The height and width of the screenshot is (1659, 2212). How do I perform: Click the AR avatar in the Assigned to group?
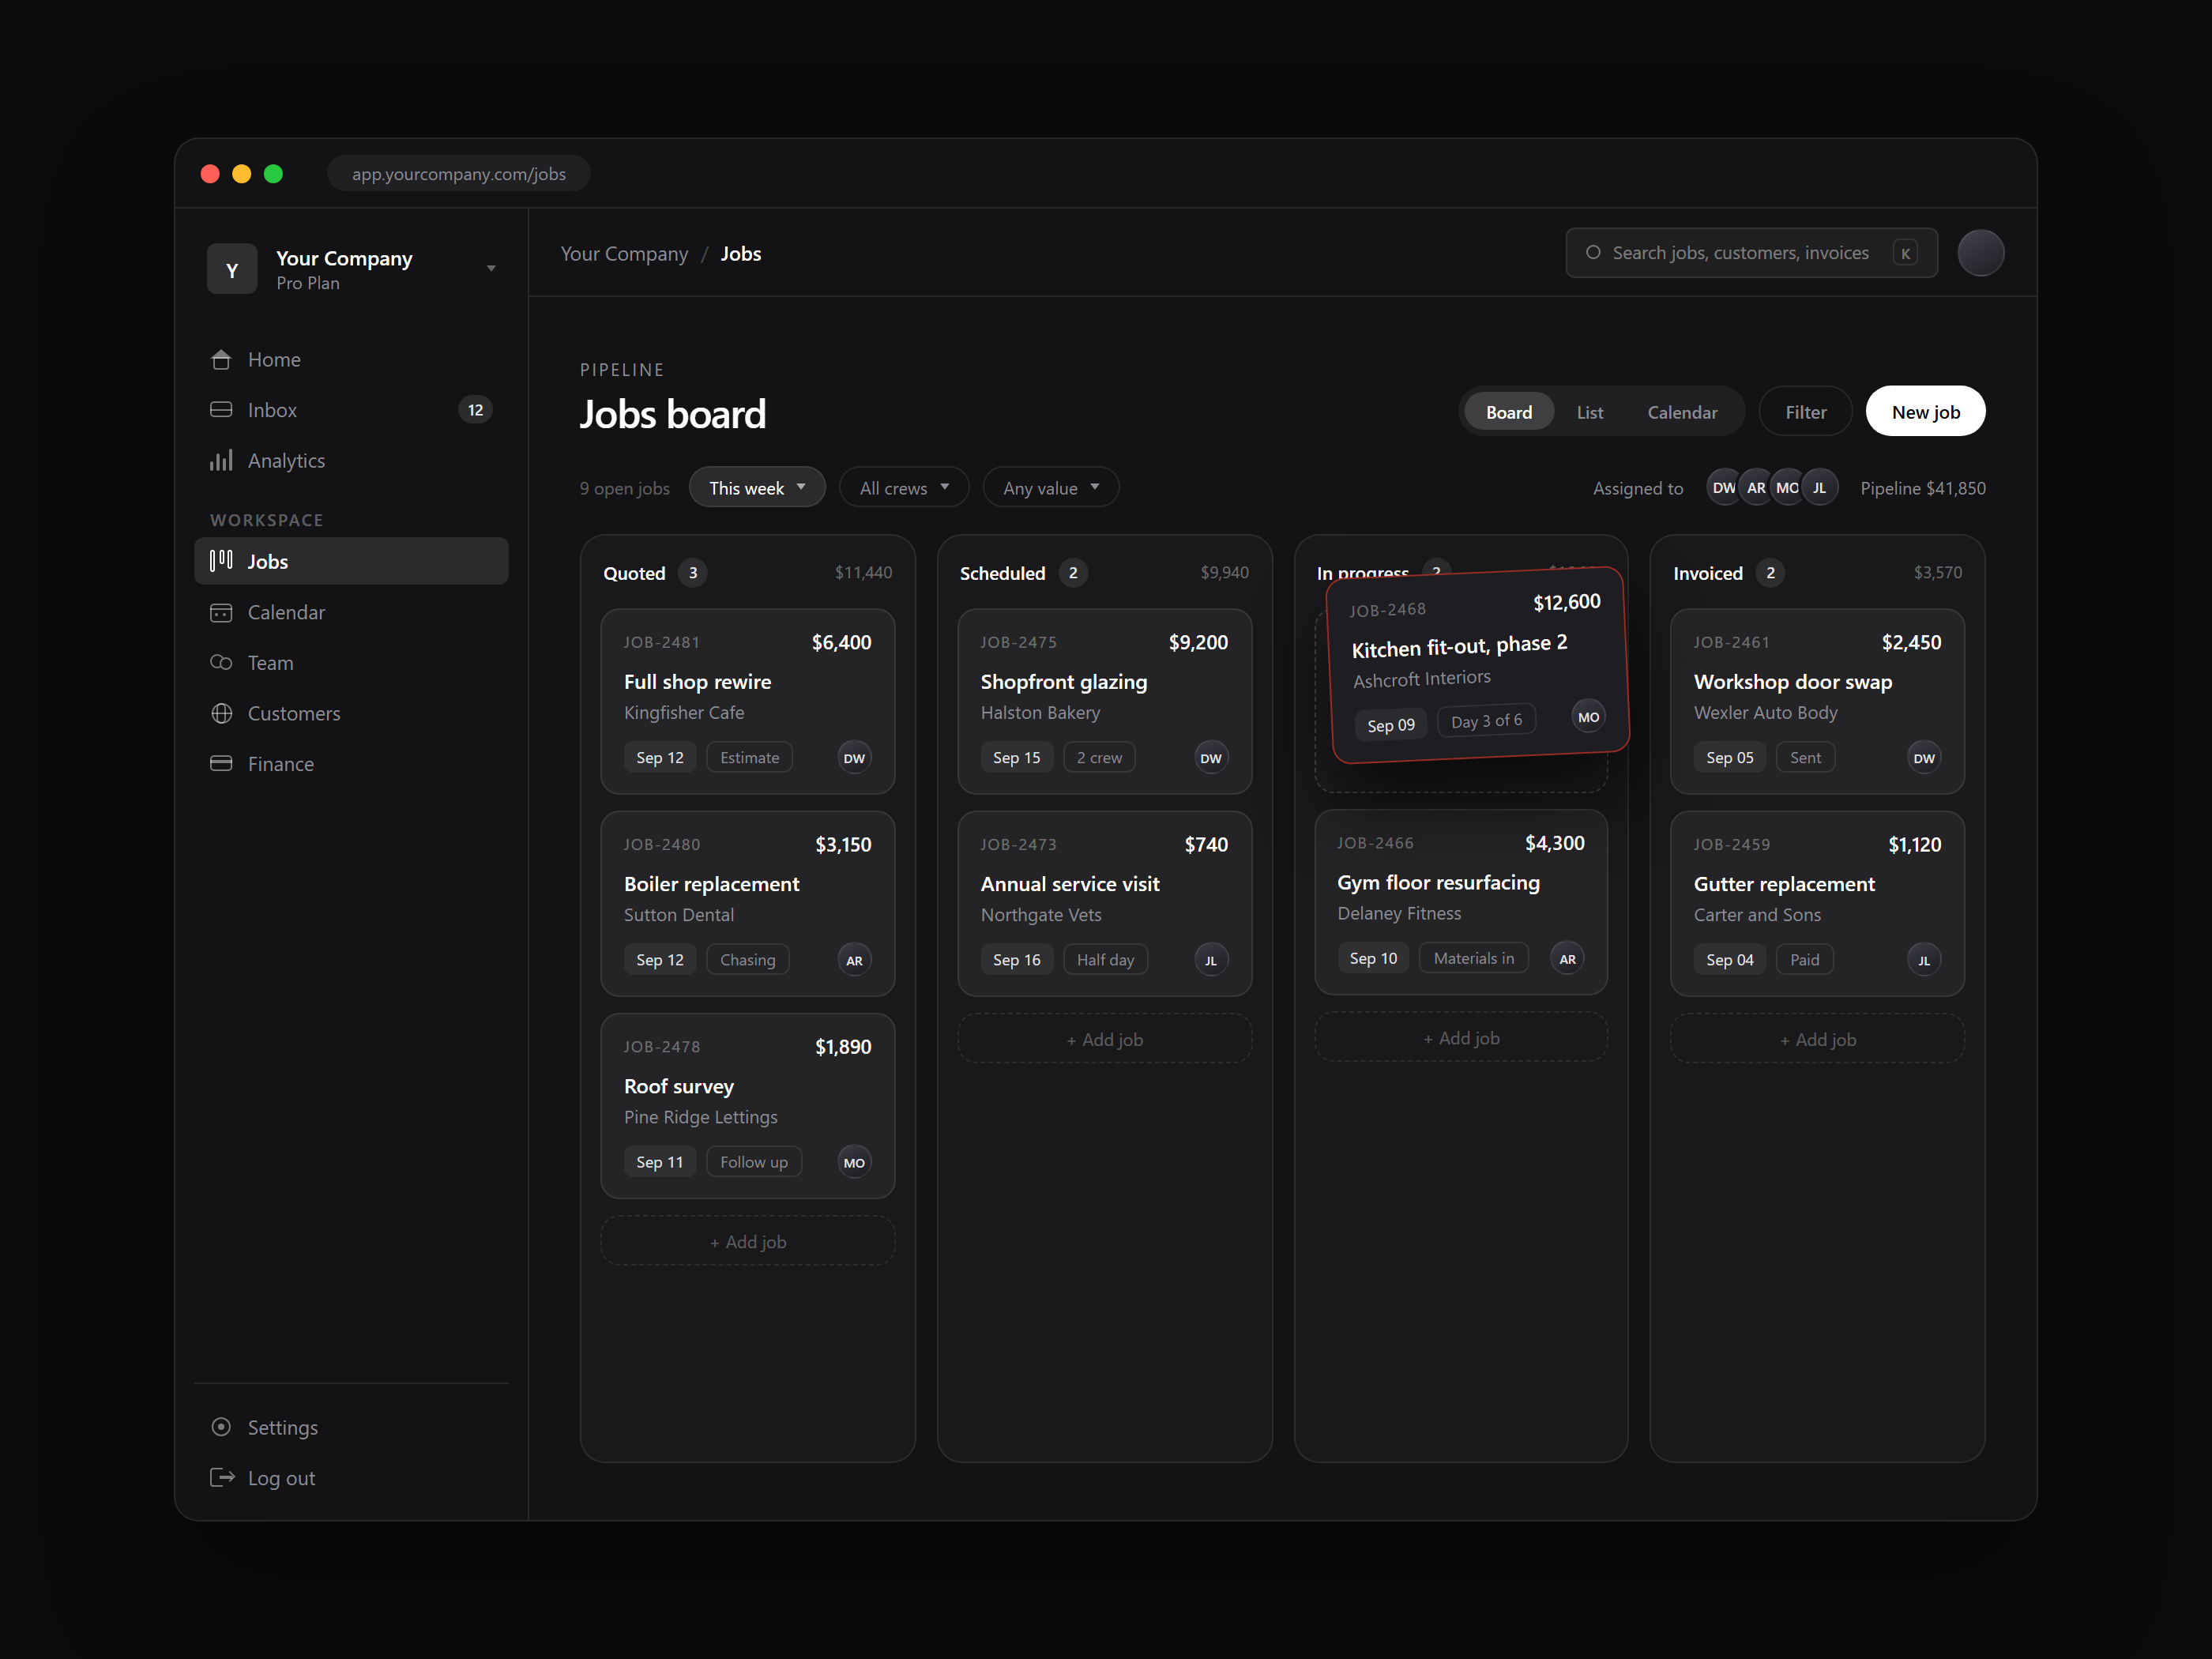coord(1755,488)
